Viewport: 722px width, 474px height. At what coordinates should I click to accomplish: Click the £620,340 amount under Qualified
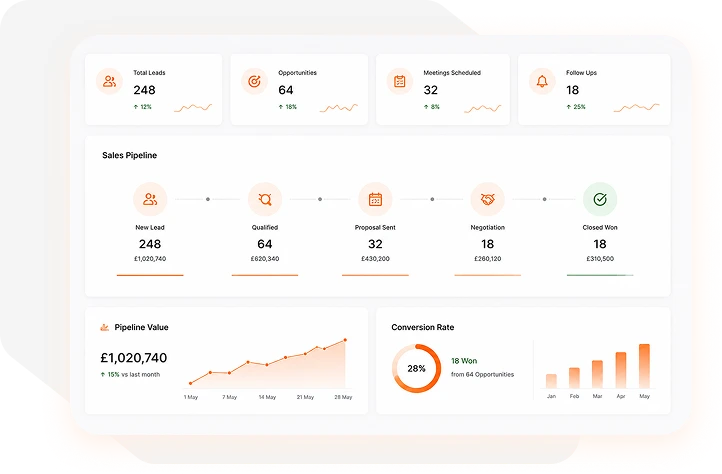tap(265, 259)
